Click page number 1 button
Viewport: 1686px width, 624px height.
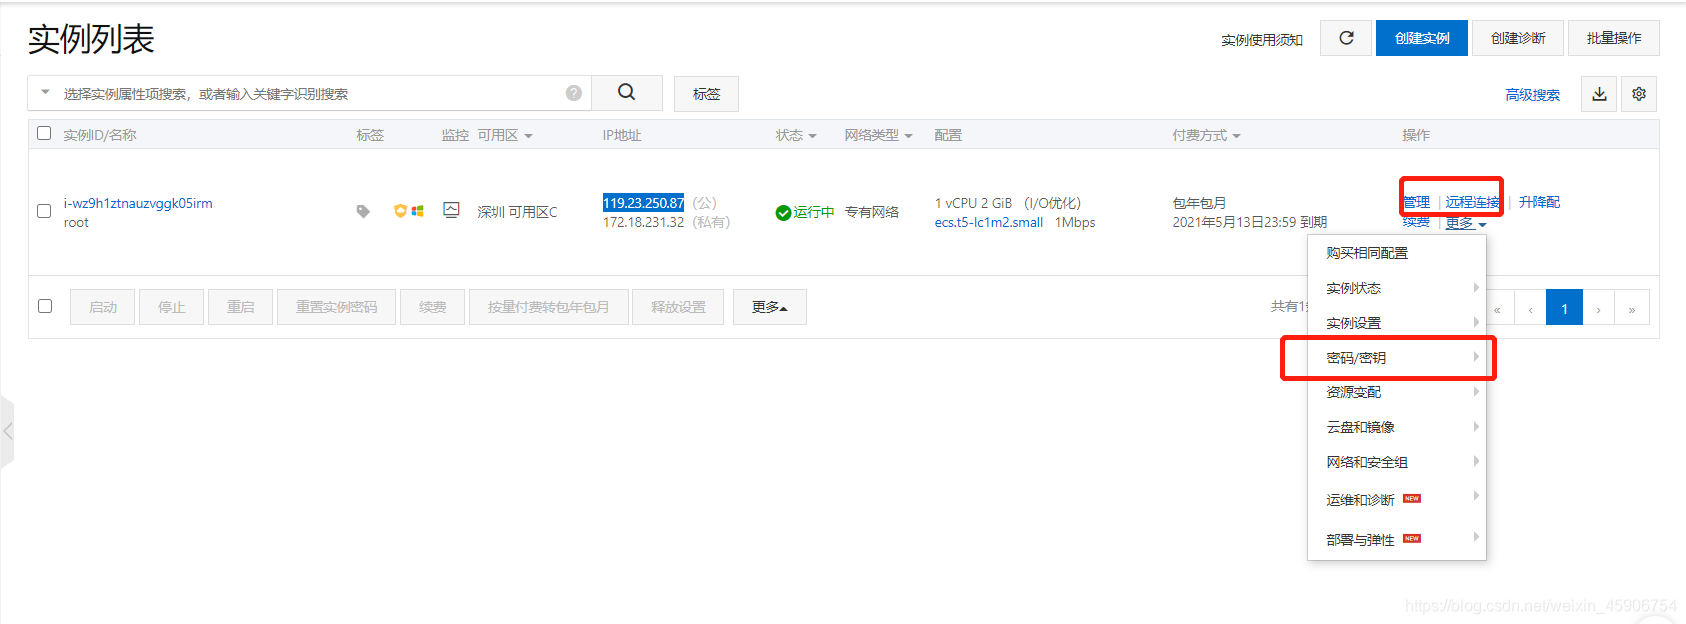click(1565, 308)
